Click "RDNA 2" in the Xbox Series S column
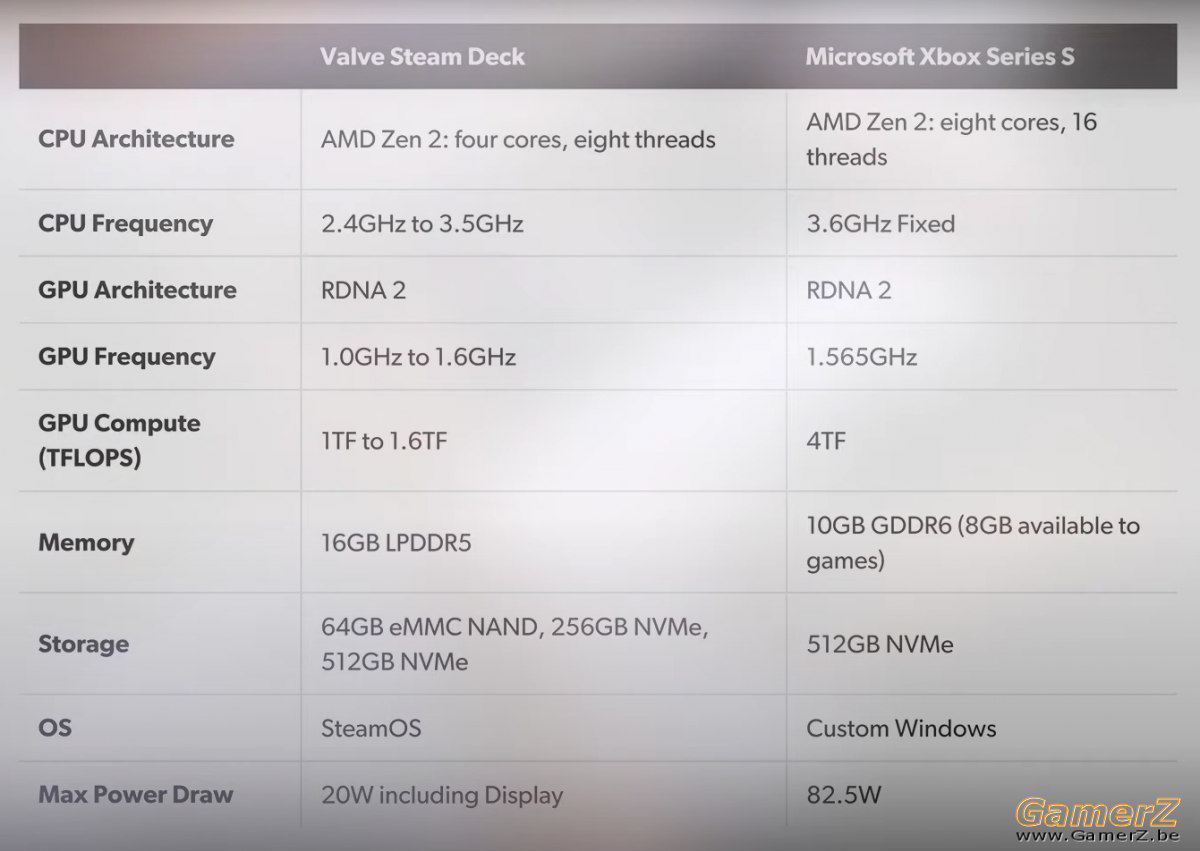Viewport: 1200px width, 851px height. 848,290
